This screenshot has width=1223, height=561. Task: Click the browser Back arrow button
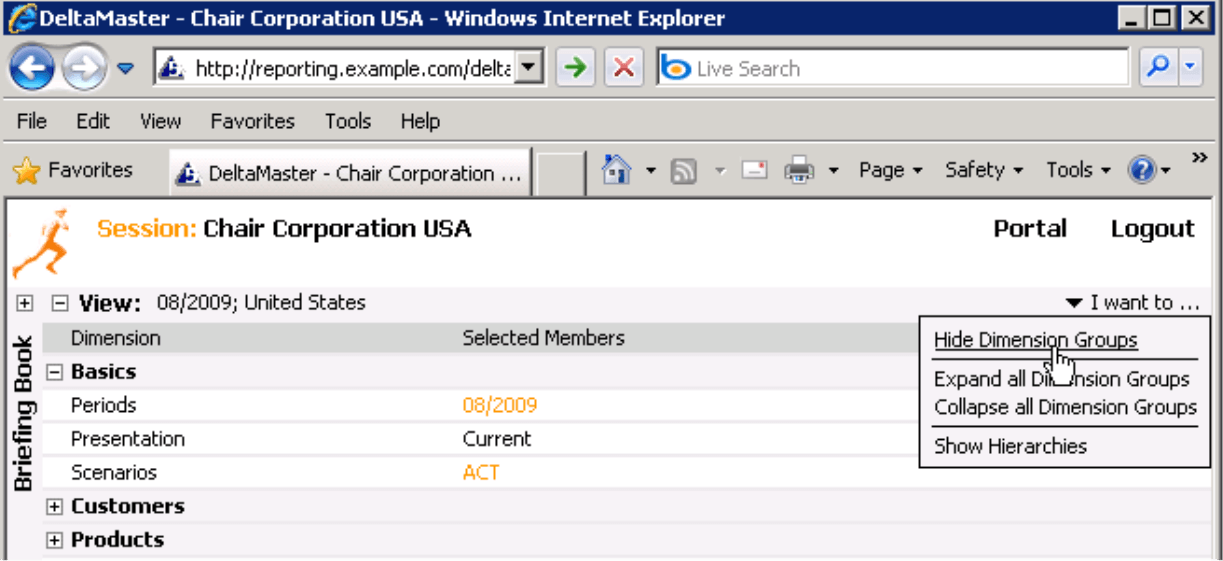[34, 68]
